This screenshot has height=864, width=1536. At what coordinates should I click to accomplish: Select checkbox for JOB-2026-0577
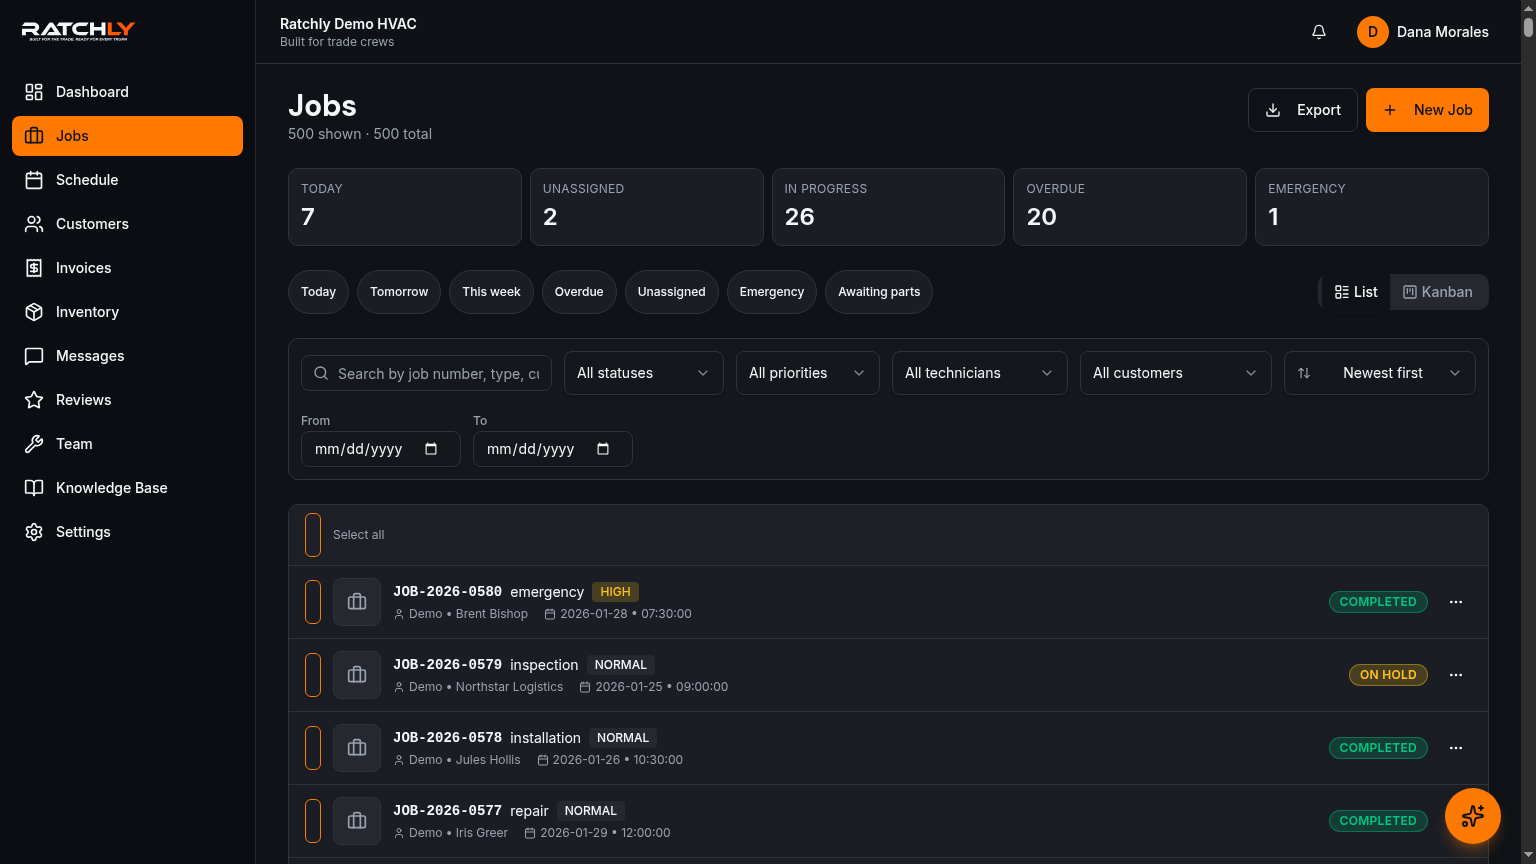[x=313, y=821]
